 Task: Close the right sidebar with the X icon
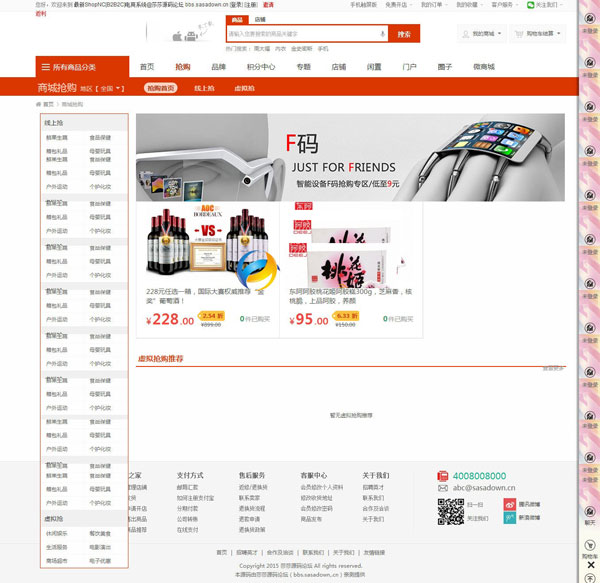pyautogui.click(x=591, y=565)
